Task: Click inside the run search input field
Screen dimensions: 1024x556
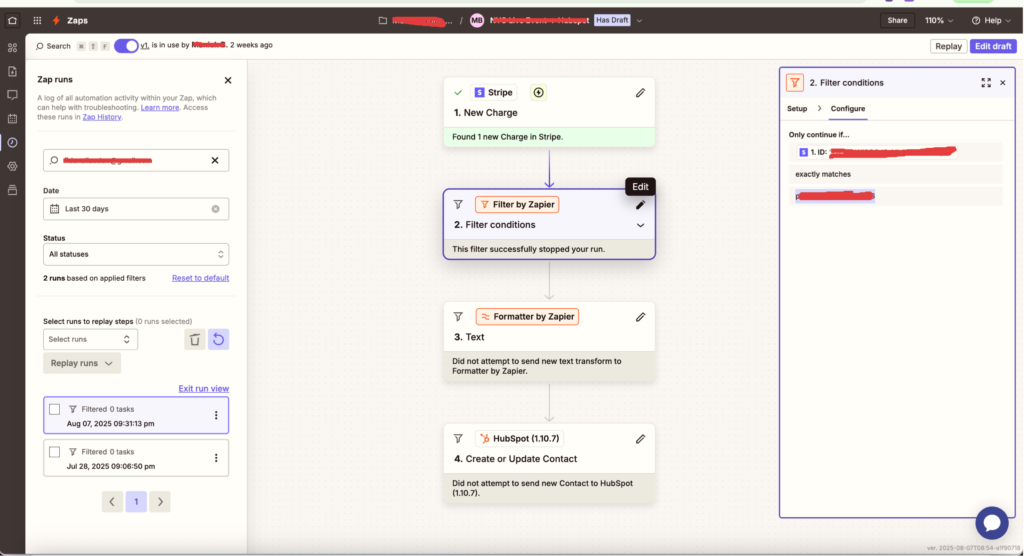Action: tap(136, 160)
